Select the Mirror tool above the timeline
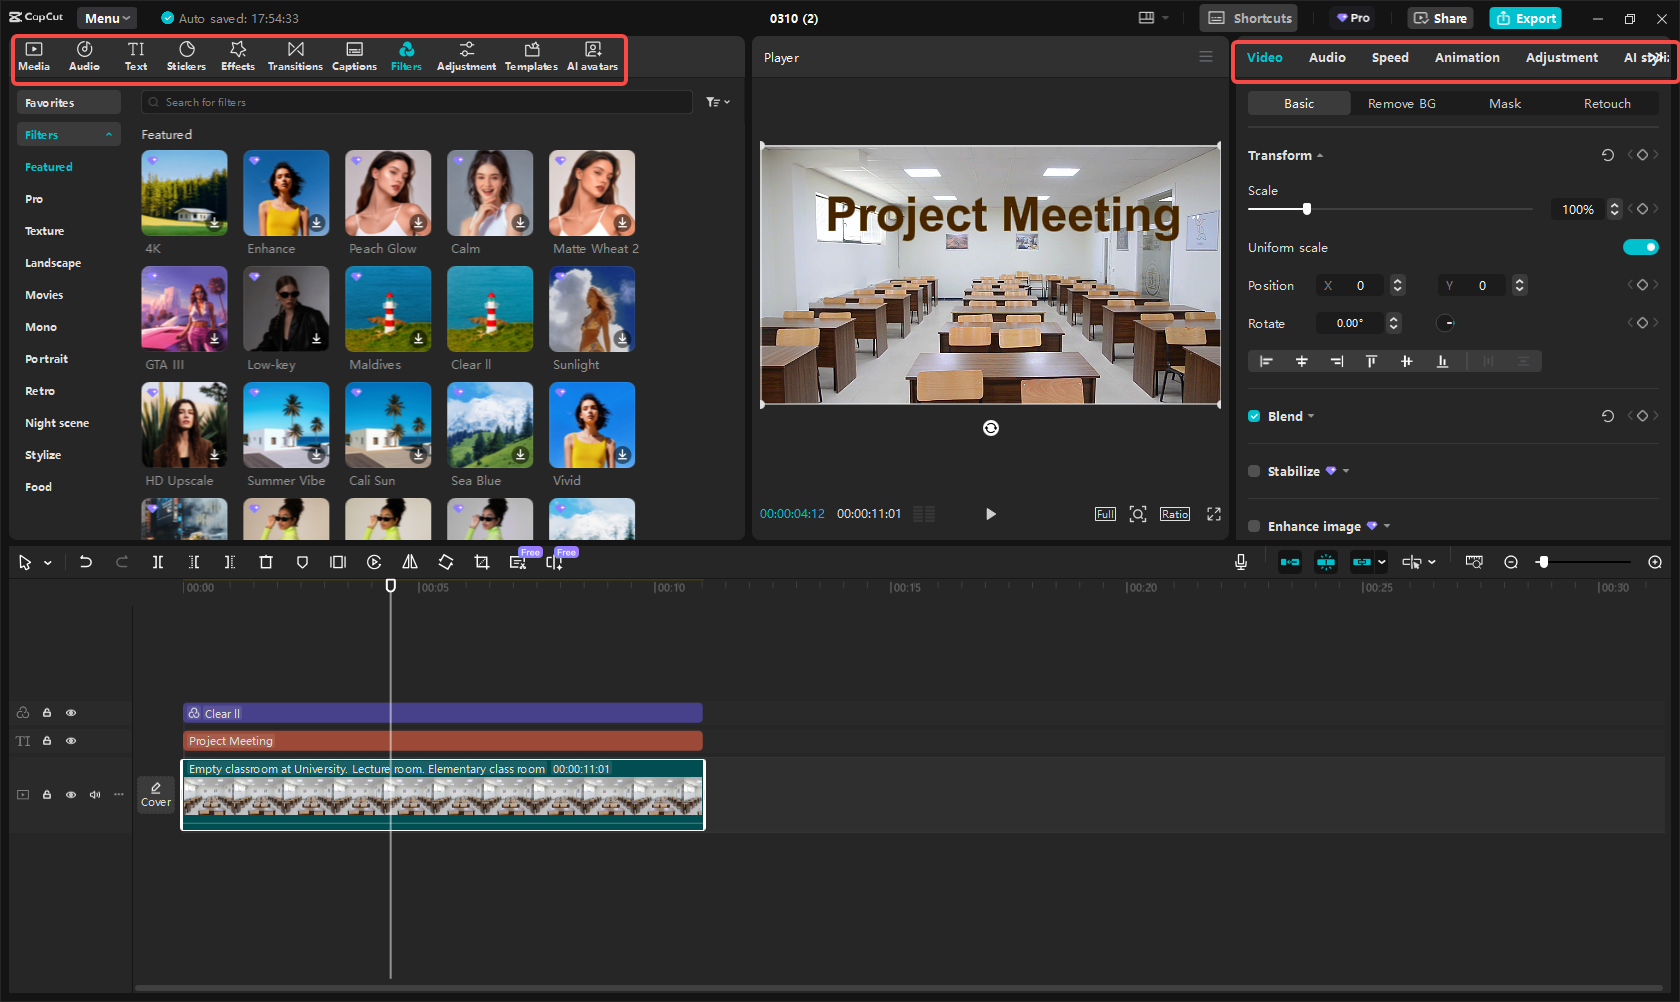 [409, 562]
